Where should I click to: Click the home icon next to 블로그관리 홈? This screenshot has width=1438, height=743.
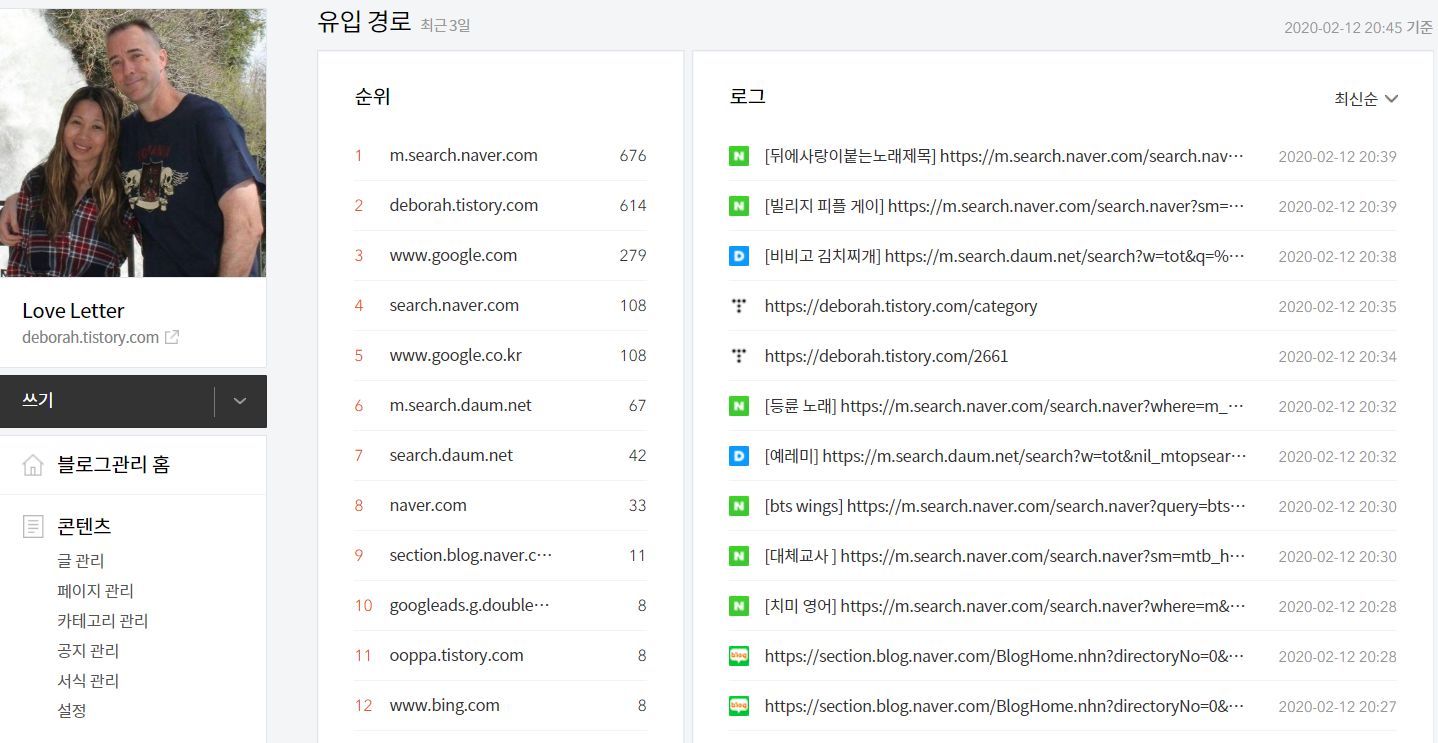[x=33, y=465]
